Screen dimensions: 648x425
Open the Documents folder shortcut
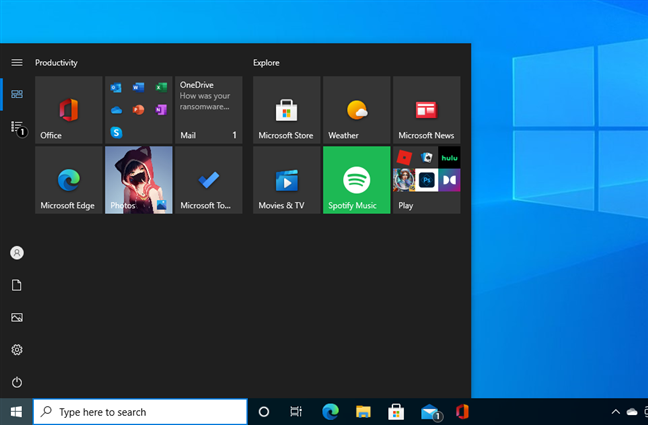(x=17, y=285)
